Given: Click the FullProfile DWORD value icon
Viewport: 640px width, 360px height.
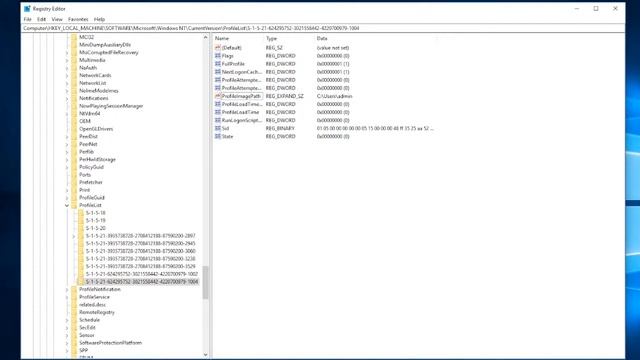Looking at the screenshot, I should (218, 64).
